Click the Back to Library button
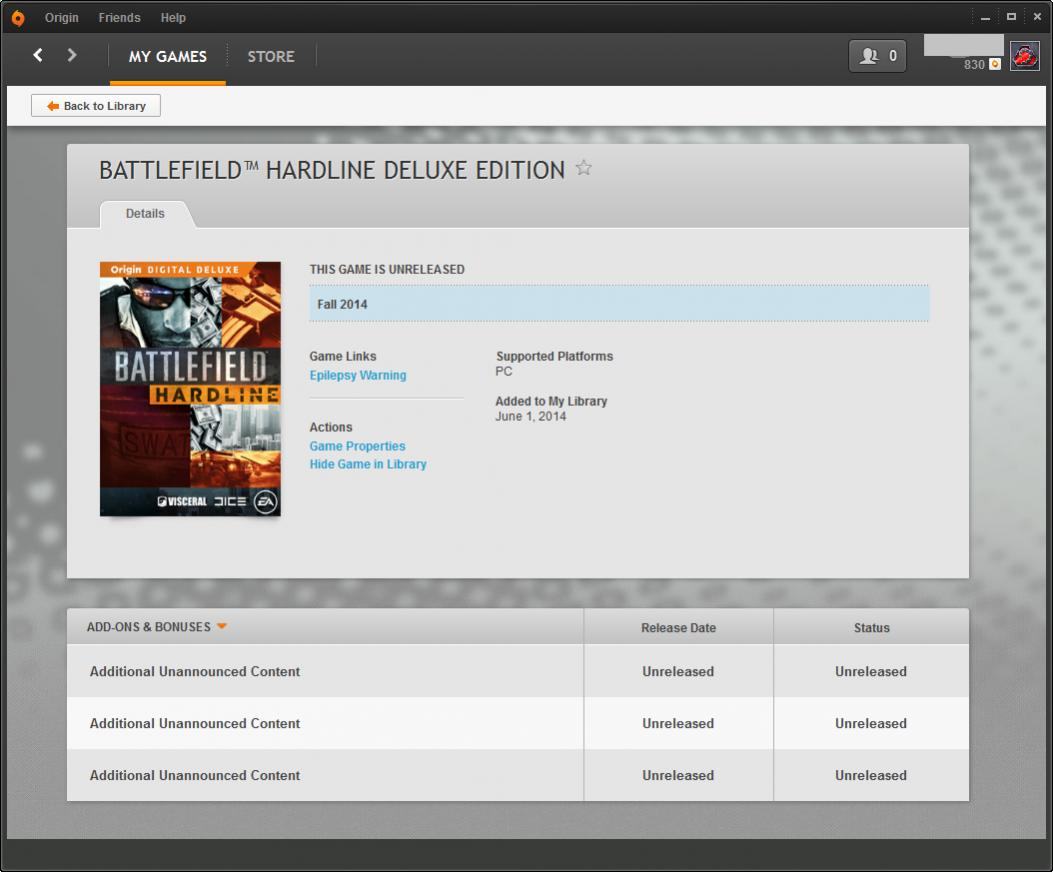The width and height of the screenshot is (1053, 872). coord(96,106)
